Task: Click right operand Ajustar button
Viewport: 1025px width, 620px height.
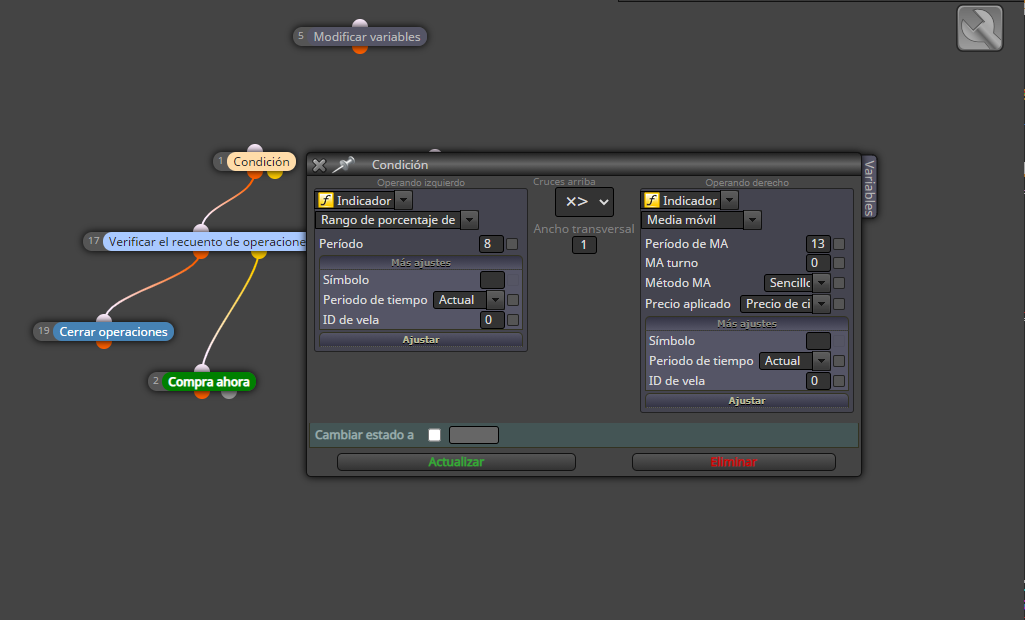Action: [747, 400]
